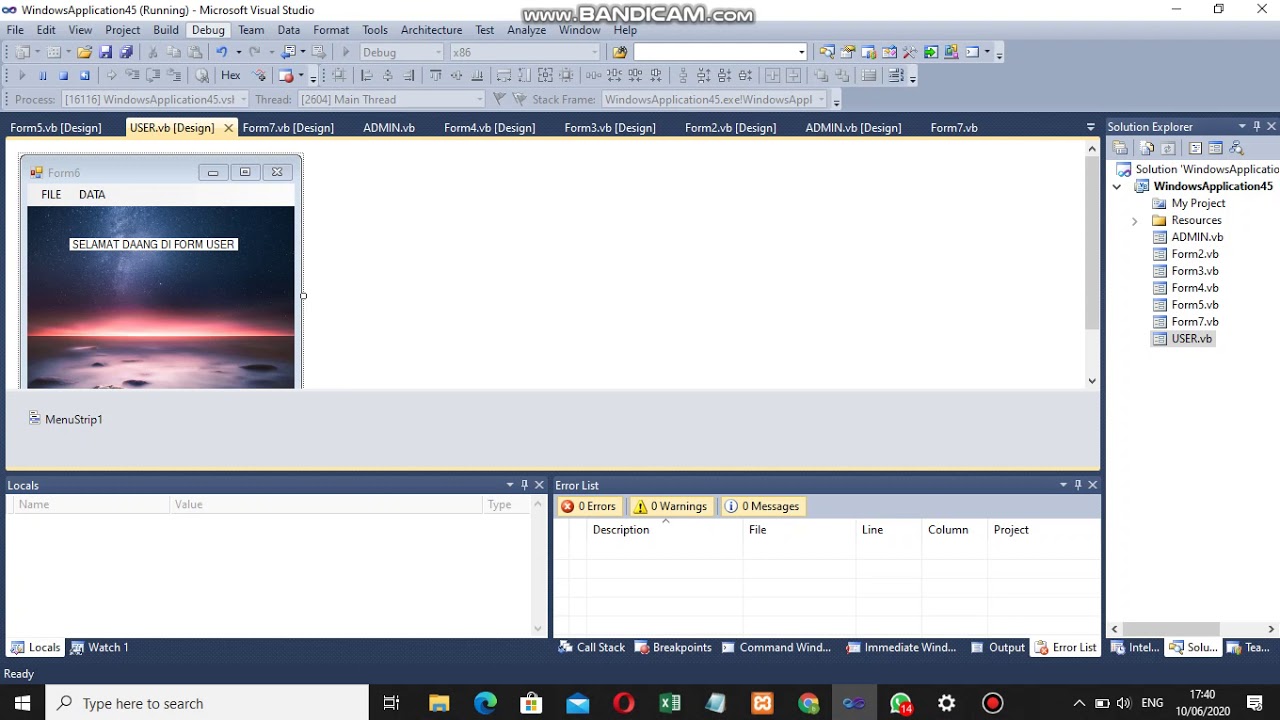Open the Architecture menu
Image resolution: width=1280 pixels, height=720 pixels.
tap(431, 30)
